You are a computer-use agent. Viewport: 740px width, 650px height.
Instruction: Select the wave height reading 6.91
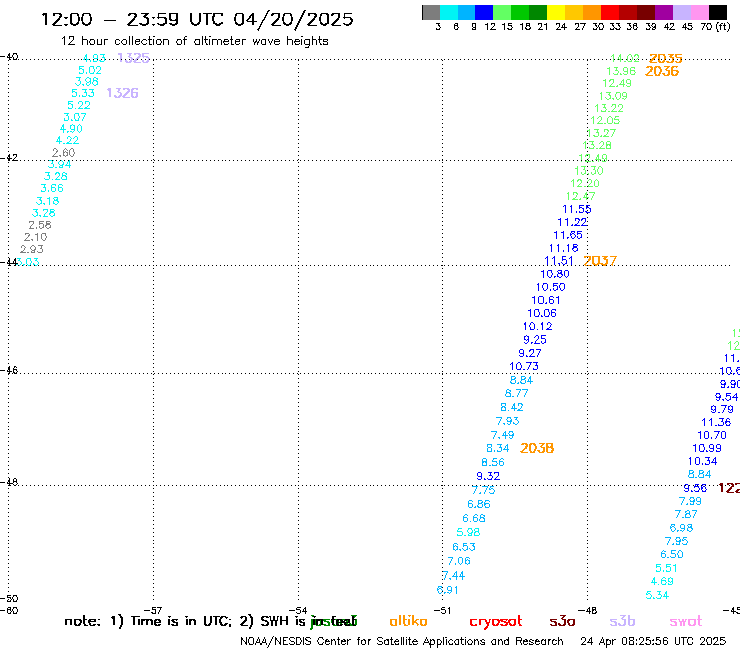(447, 591)
